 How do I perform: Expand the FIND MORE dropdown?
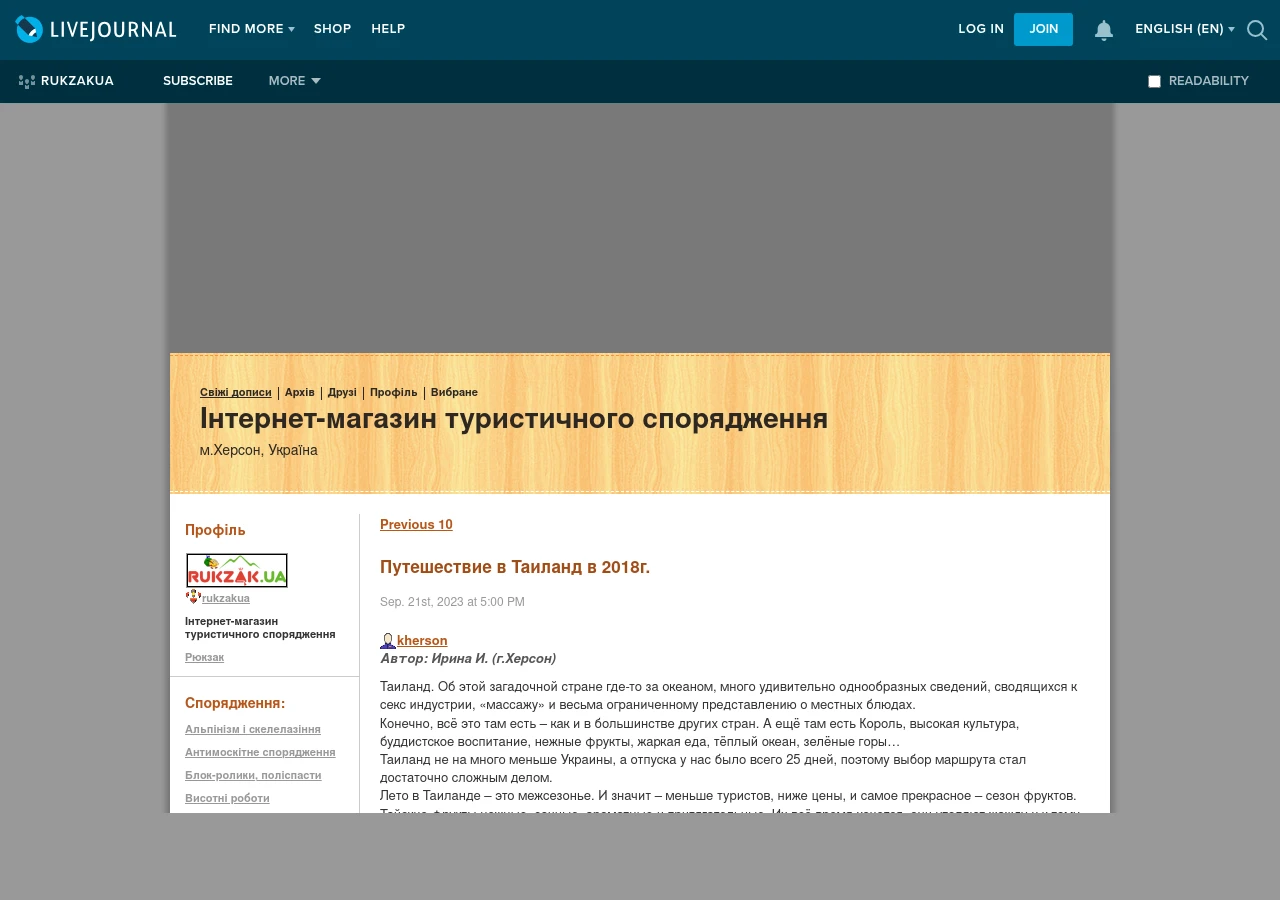pos(251,29)
